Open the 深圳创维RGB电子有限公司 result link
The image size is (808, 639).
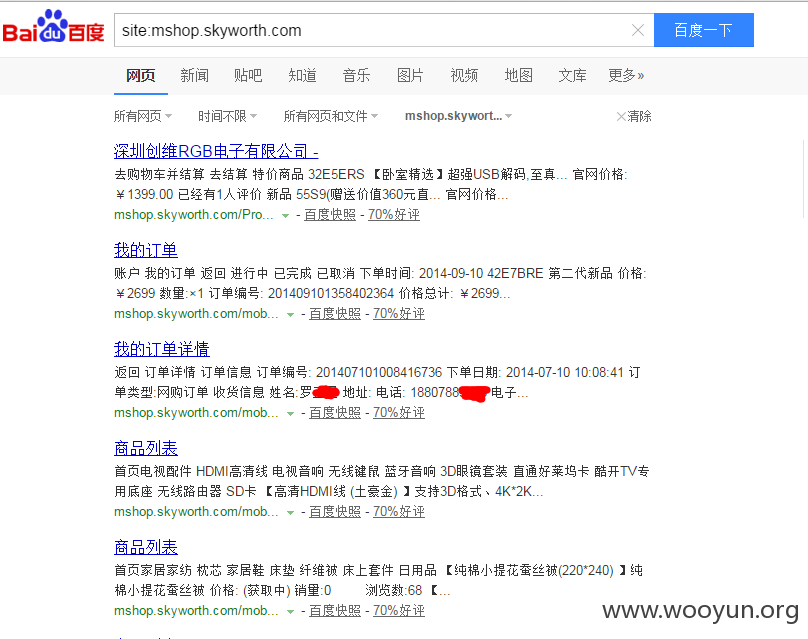coord(216,152)
